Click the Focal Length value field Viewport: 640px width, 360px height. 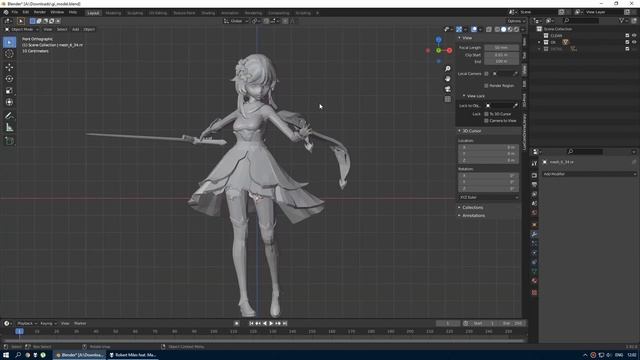click(x=502, y=48)
